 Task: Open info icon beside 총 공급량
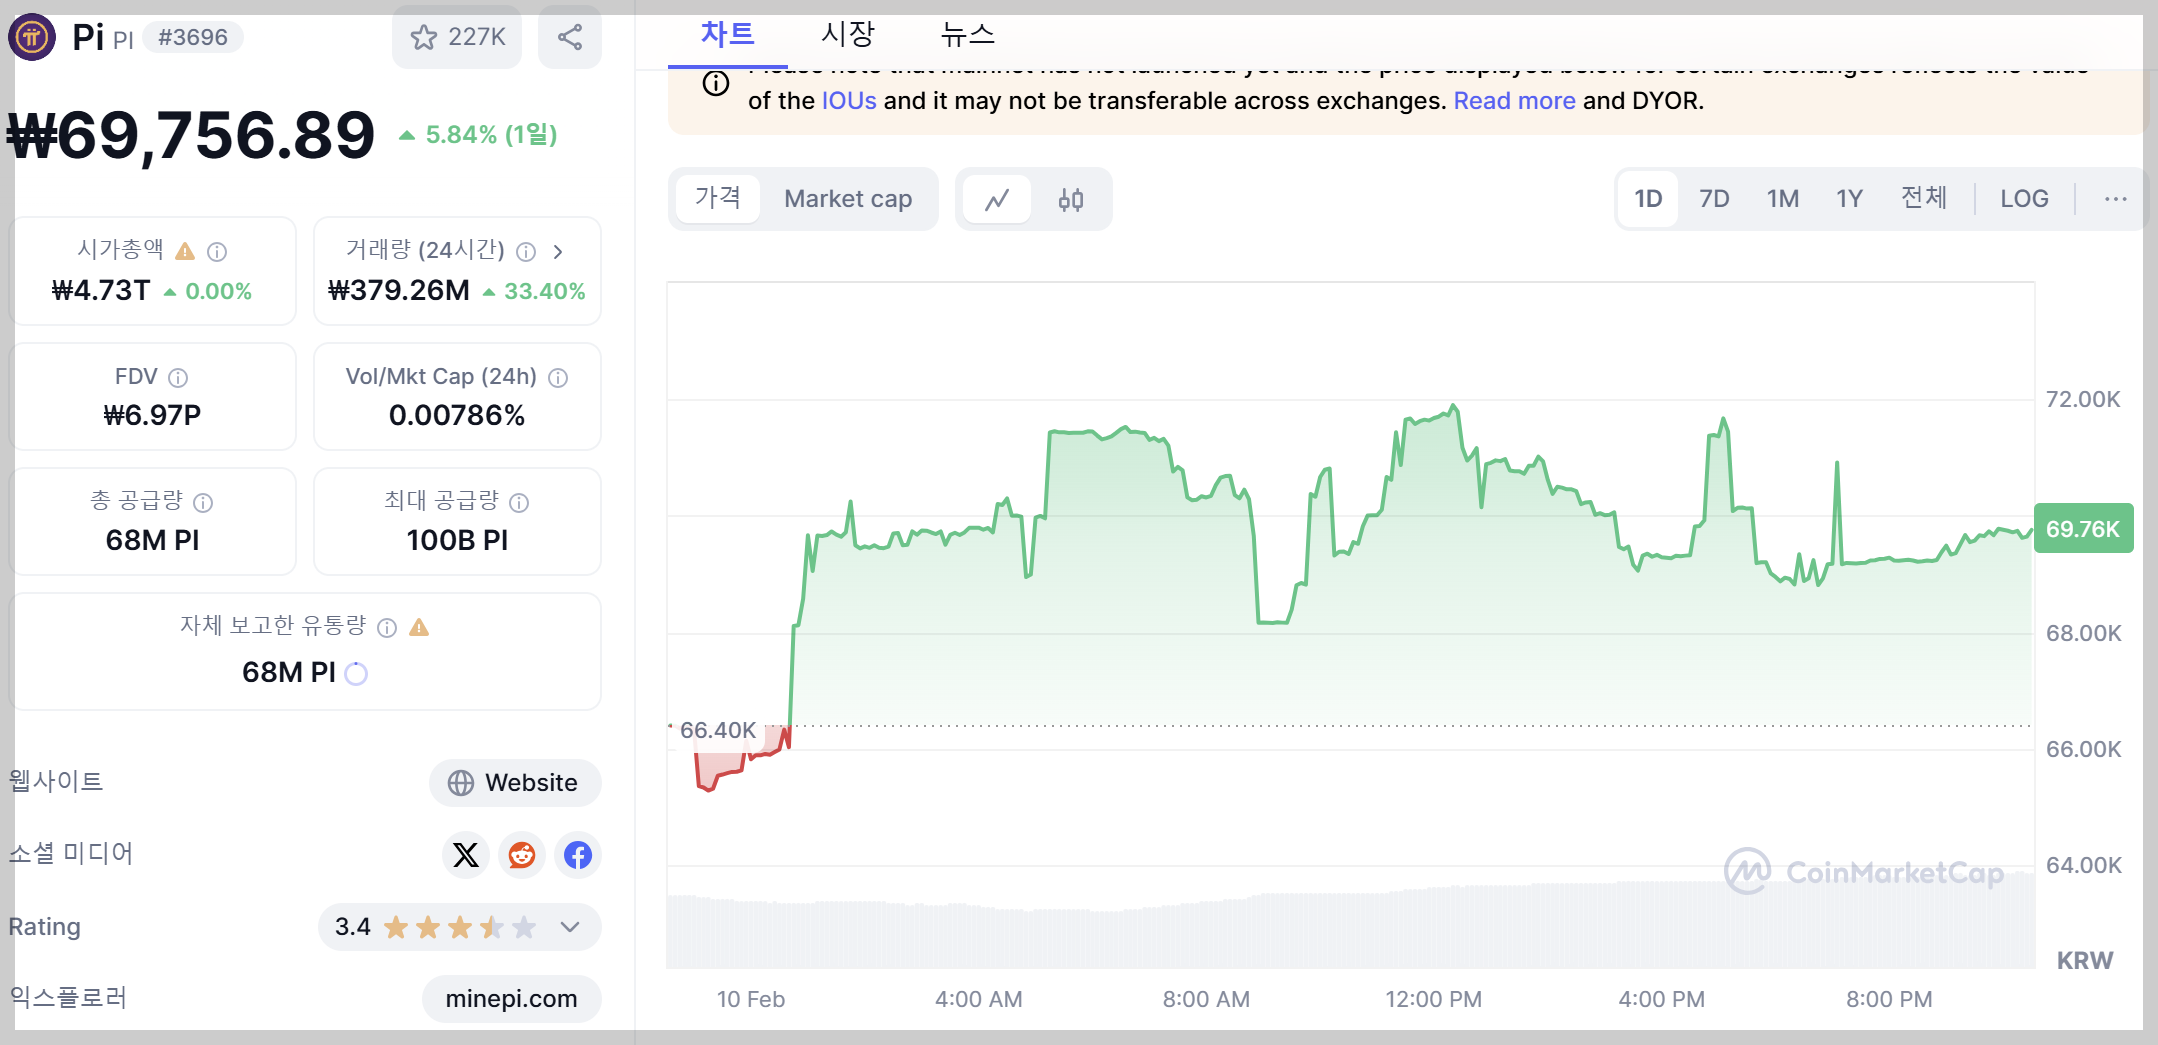[203, 503]
